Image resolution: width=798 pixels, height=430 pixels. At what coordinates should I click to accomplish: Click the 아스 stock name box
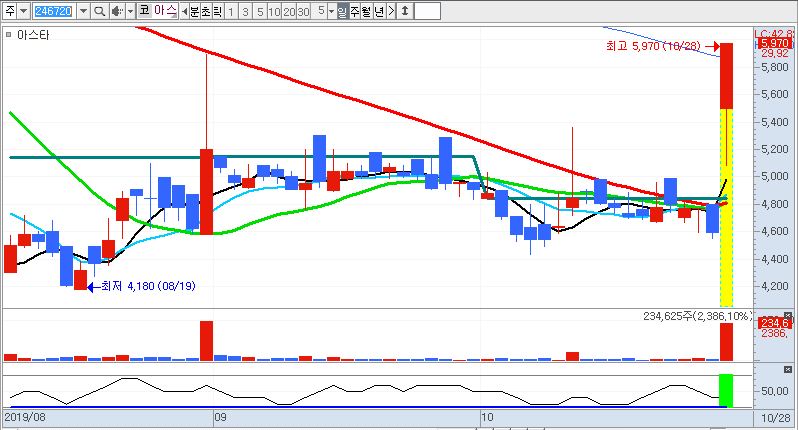point(165,11)
